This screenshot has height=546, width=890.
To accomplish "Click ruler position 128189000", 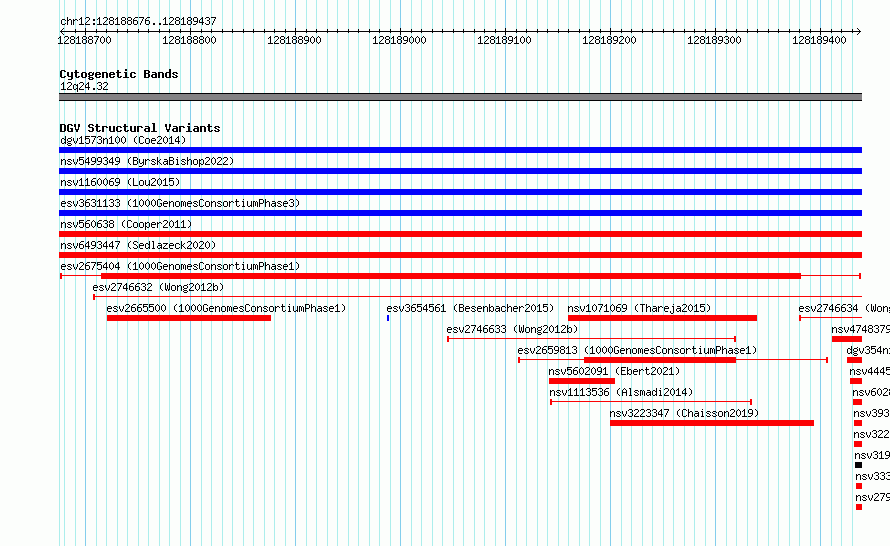I will (x=399, y=40).
